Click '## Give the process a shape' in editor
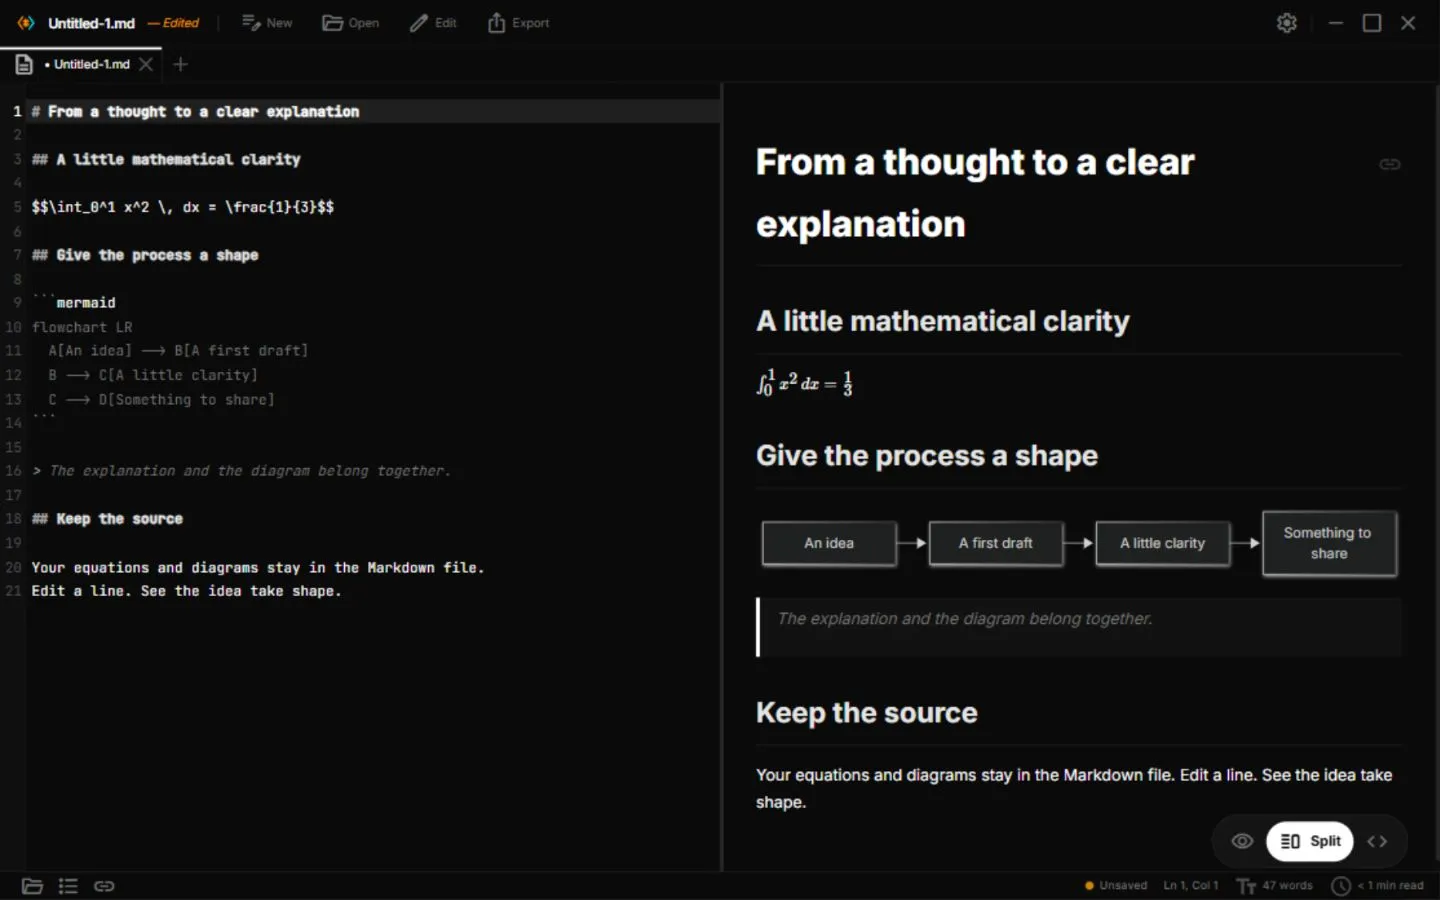The width and height of the screenshot is (1440, 900). click(x=145, y=255)
